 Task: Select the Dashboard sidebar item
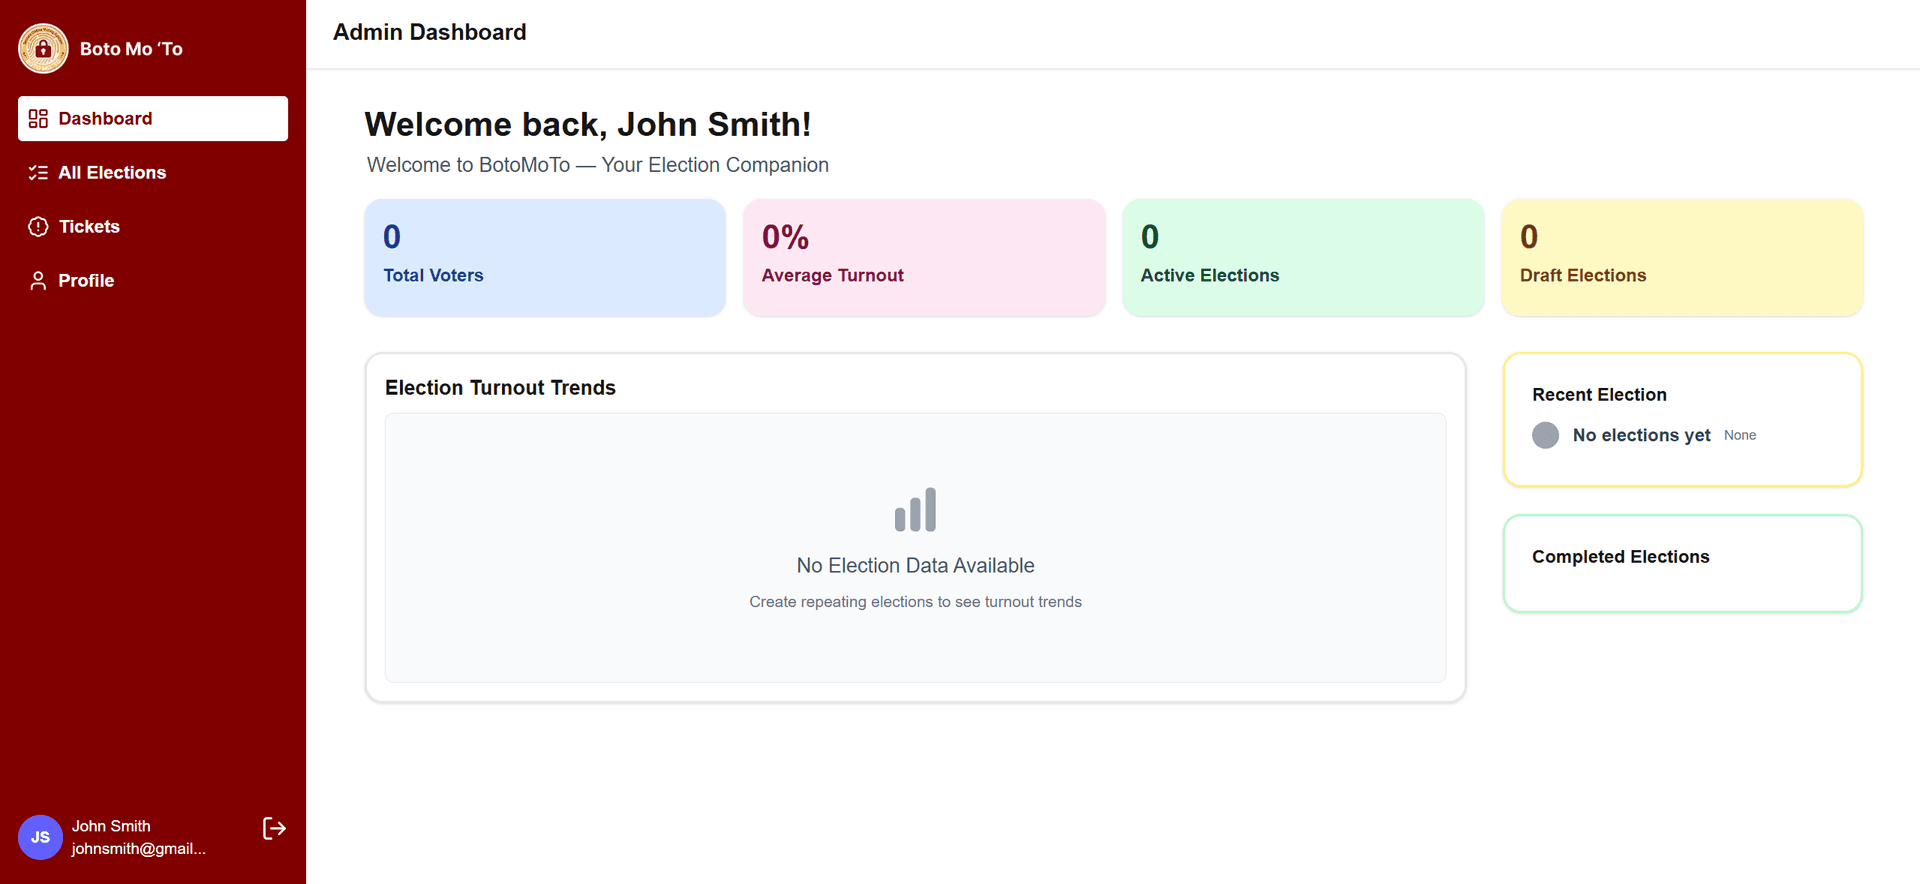coord(153,119)
